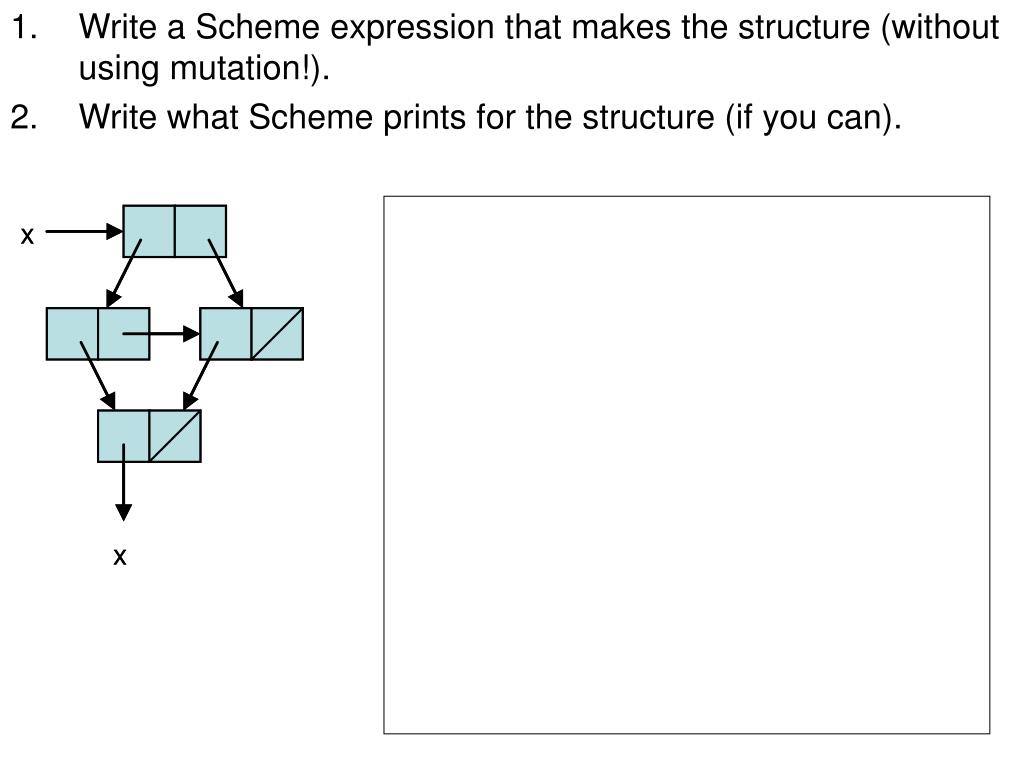
Task: Select the right cell of the top pair
Action: 200,231
